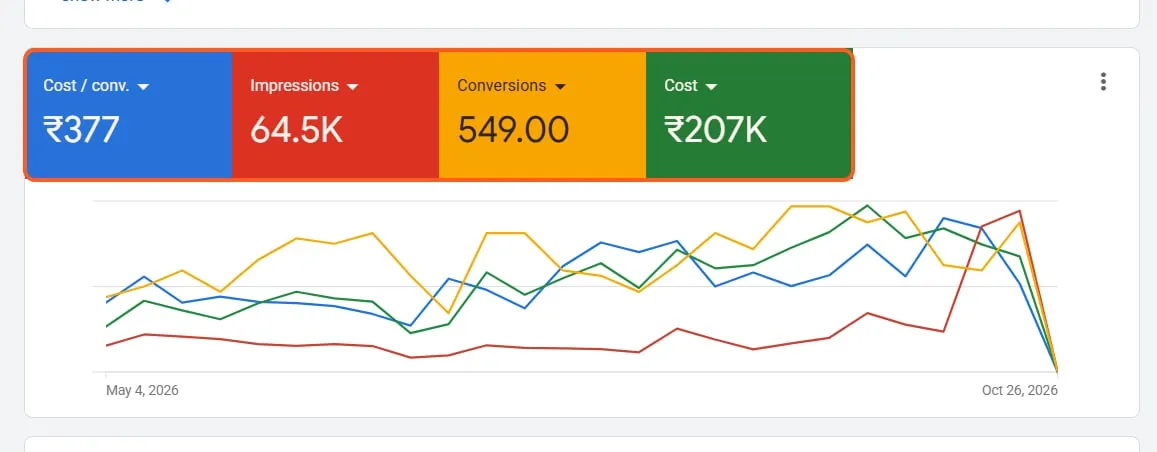Click the Oct 26, 2026 axis label

(x=1020, y=390)
